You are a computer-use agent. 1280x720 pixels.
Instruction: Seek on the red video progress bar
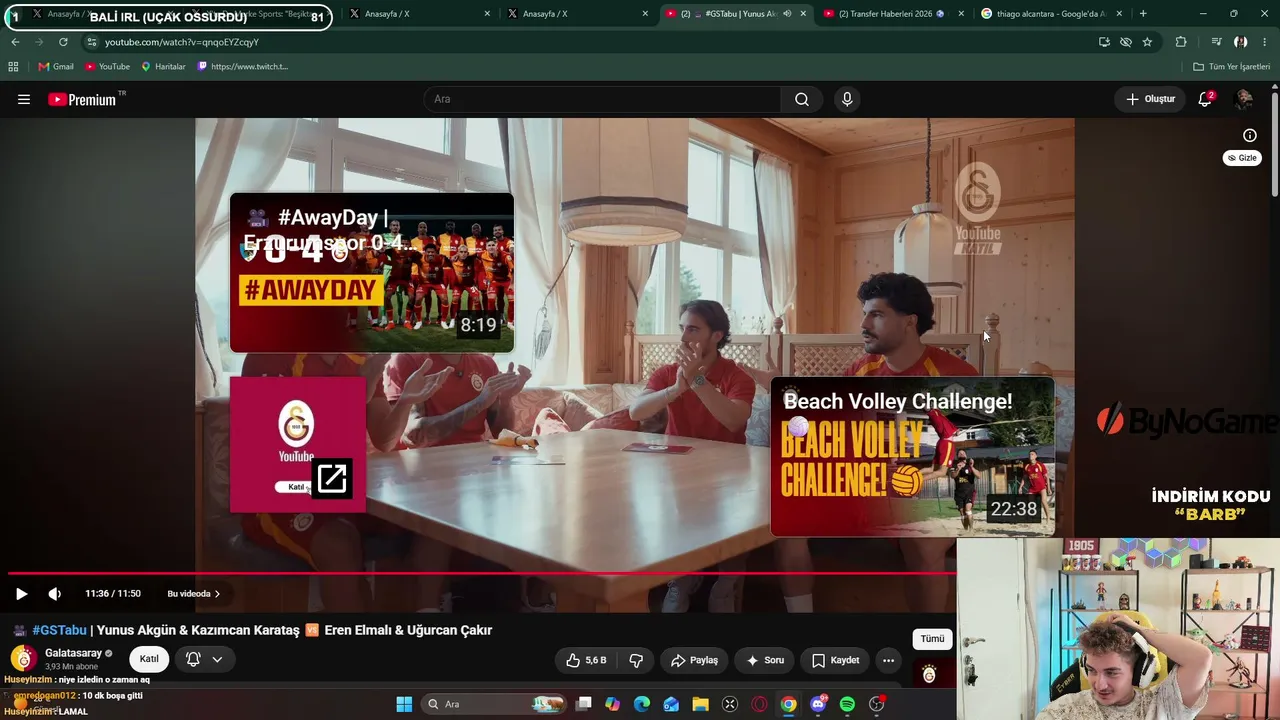coord(482,573)
